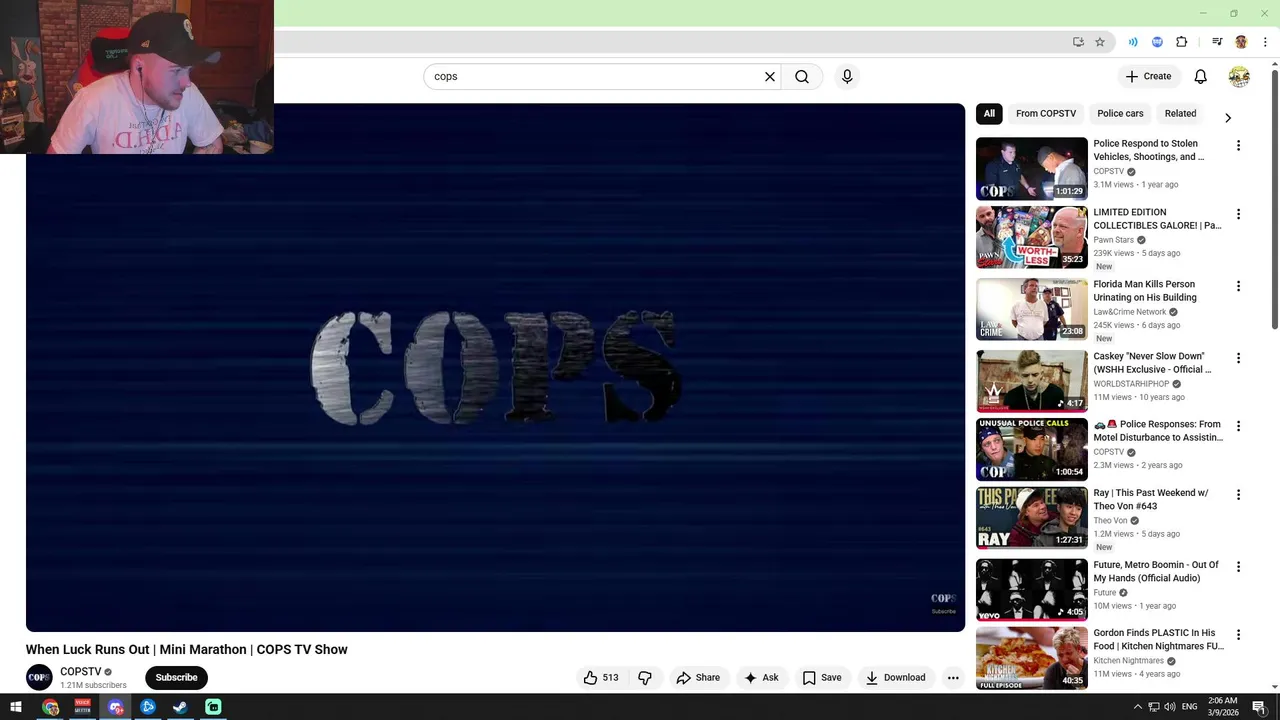Open the Windows Start menu

(16, 707)
